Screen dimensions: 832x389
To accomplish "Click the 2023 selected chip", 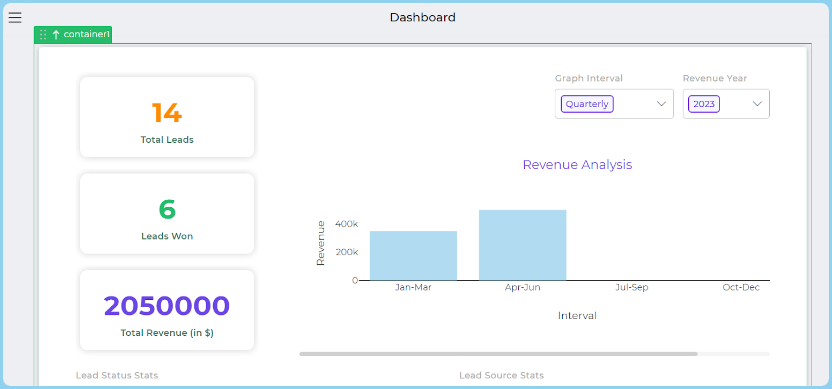I will [704, 104].
